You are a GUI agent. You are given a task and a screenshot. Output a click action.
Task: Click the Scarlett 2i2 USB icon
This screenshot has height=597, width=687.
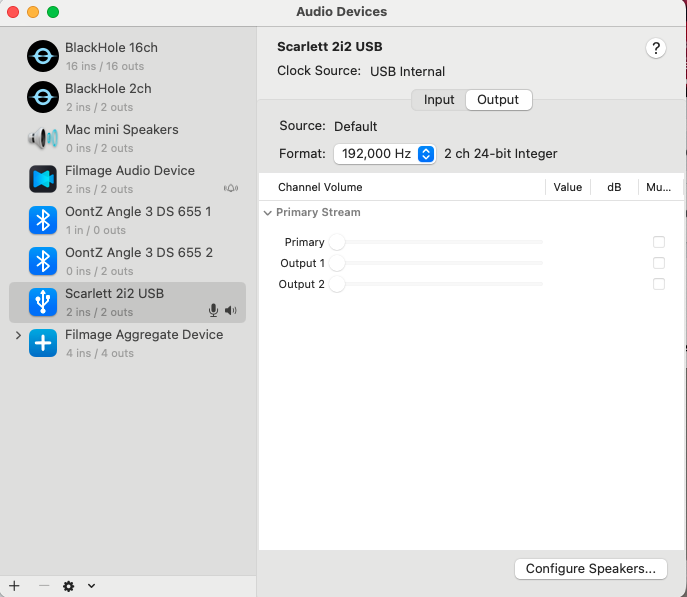click(43, 302)
